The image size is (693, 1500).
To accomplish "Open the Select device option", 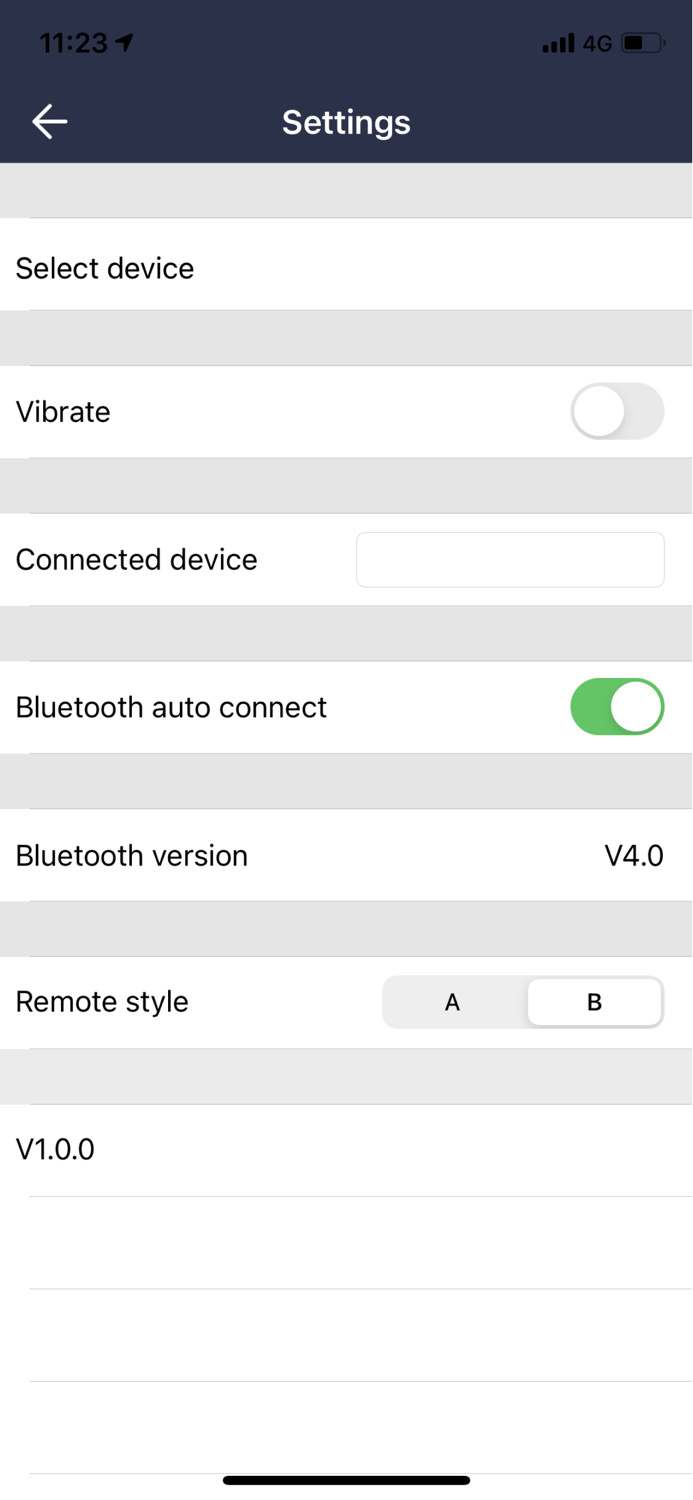I will [x=104, y=268].
